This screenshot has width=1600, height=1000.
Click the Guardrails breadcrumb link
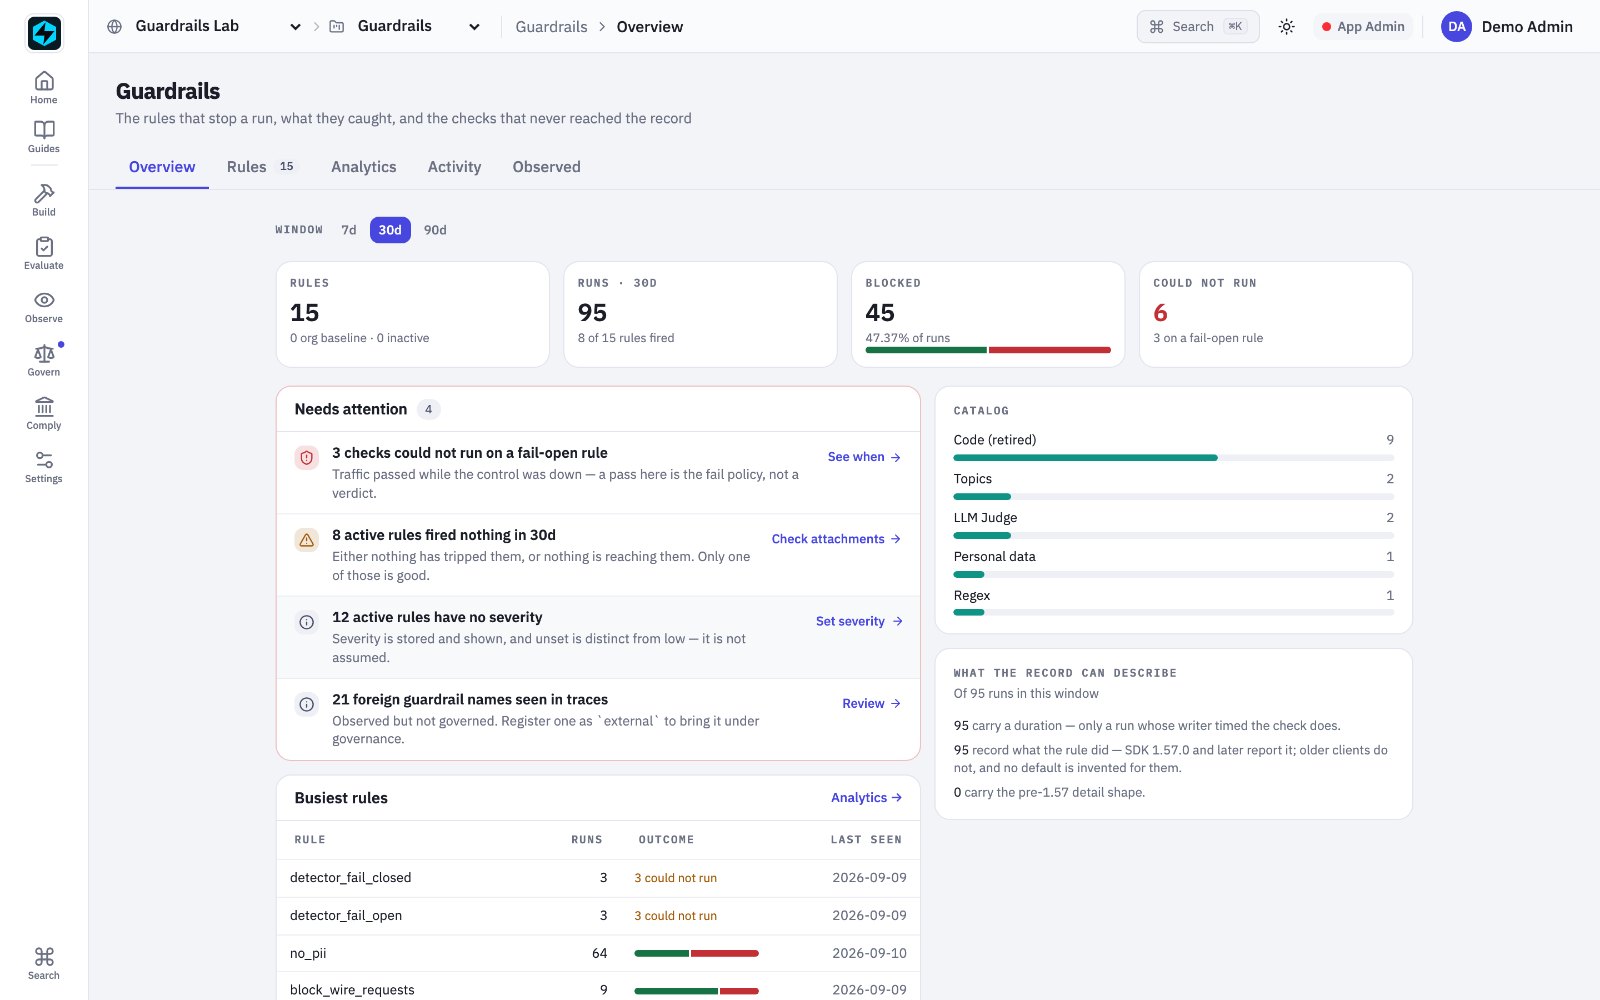coord(552,27)
